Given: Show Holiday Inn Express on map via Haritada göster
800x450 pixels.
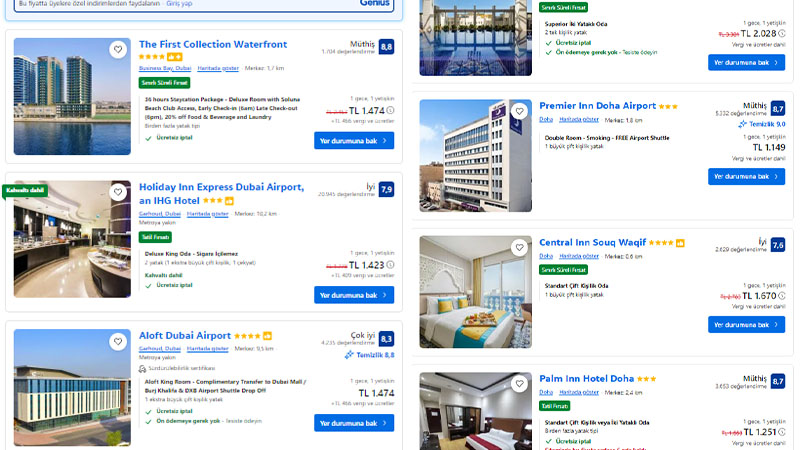Looking at the screenshot, I should 207,213.
